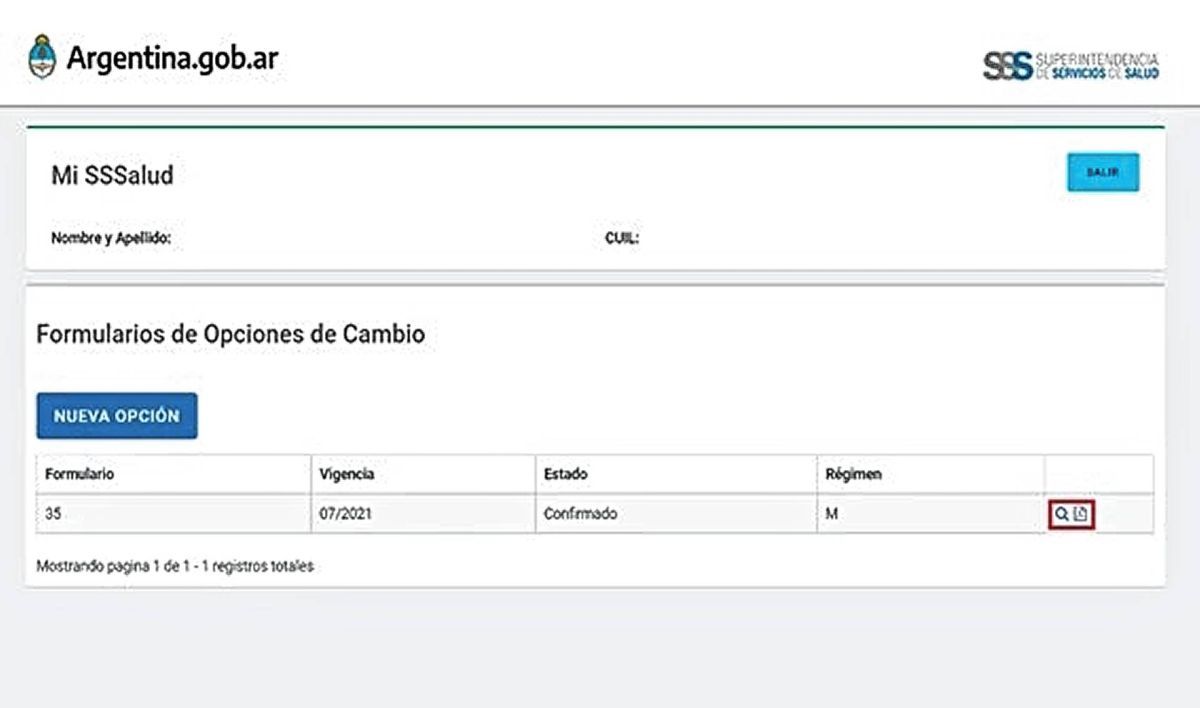Viewport: 1200px width, 708px height.
Task: Sort by the Vigencia column header
Action: [x=346, y=474]
